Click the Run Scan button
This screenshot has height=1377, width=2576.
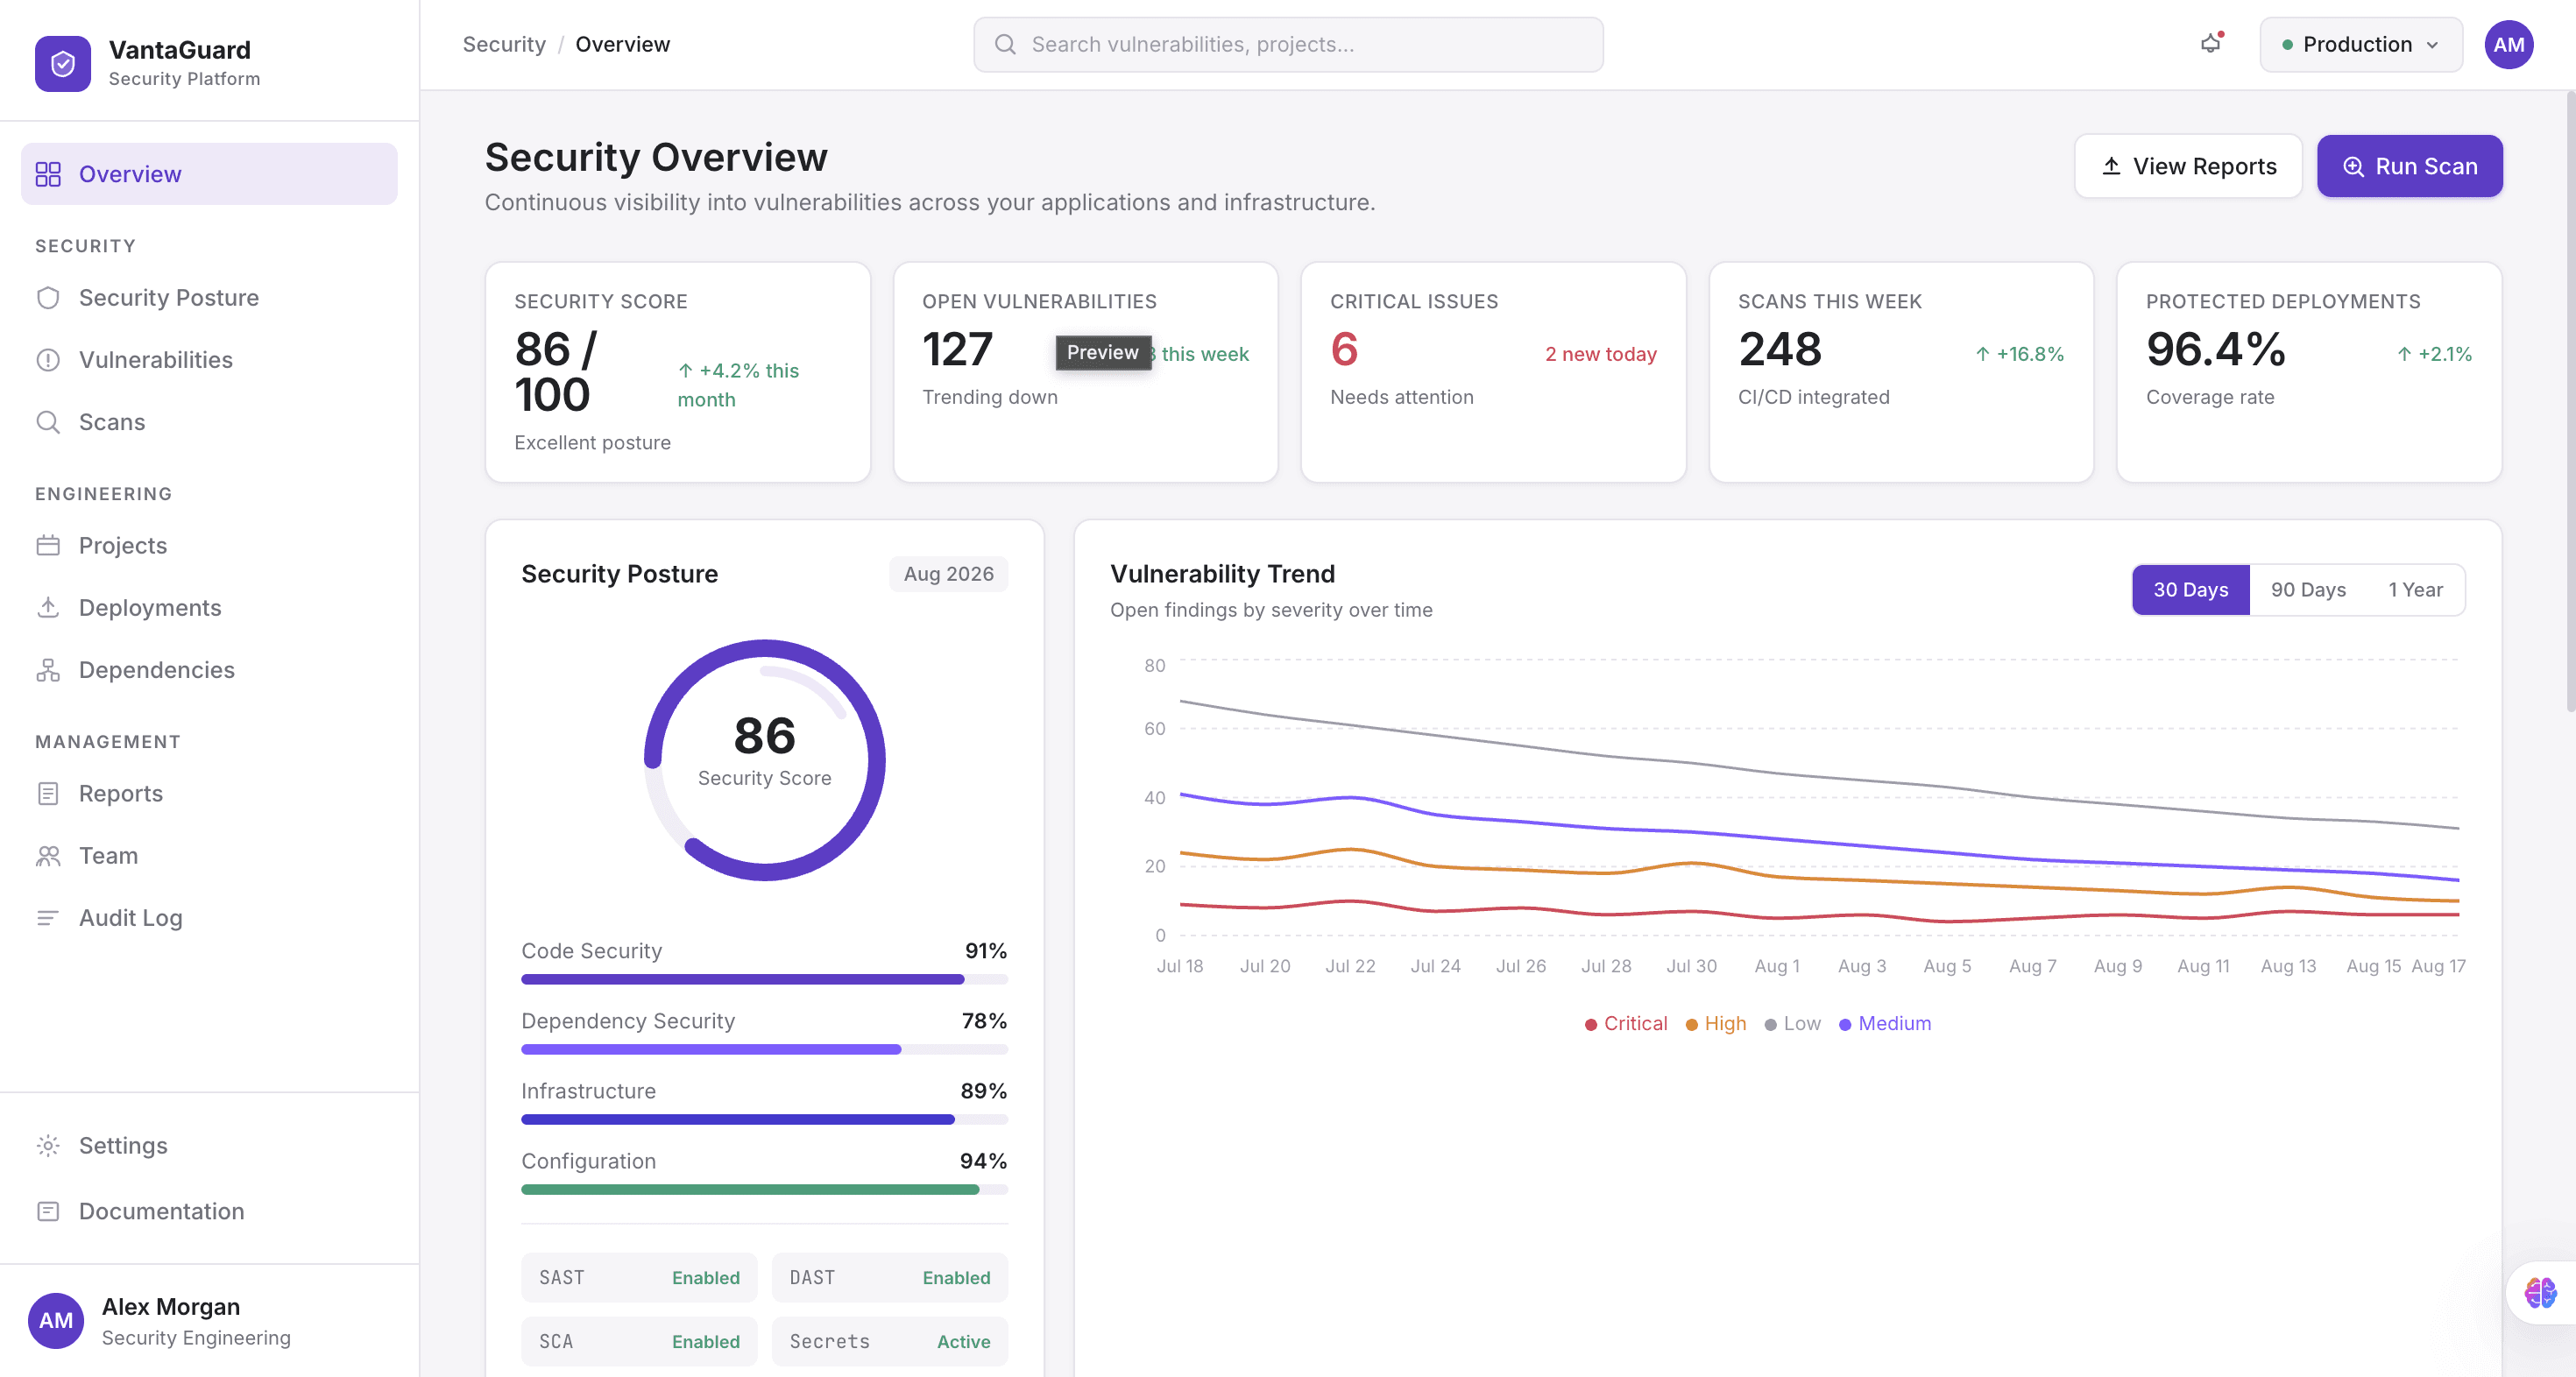point(2409,166)
